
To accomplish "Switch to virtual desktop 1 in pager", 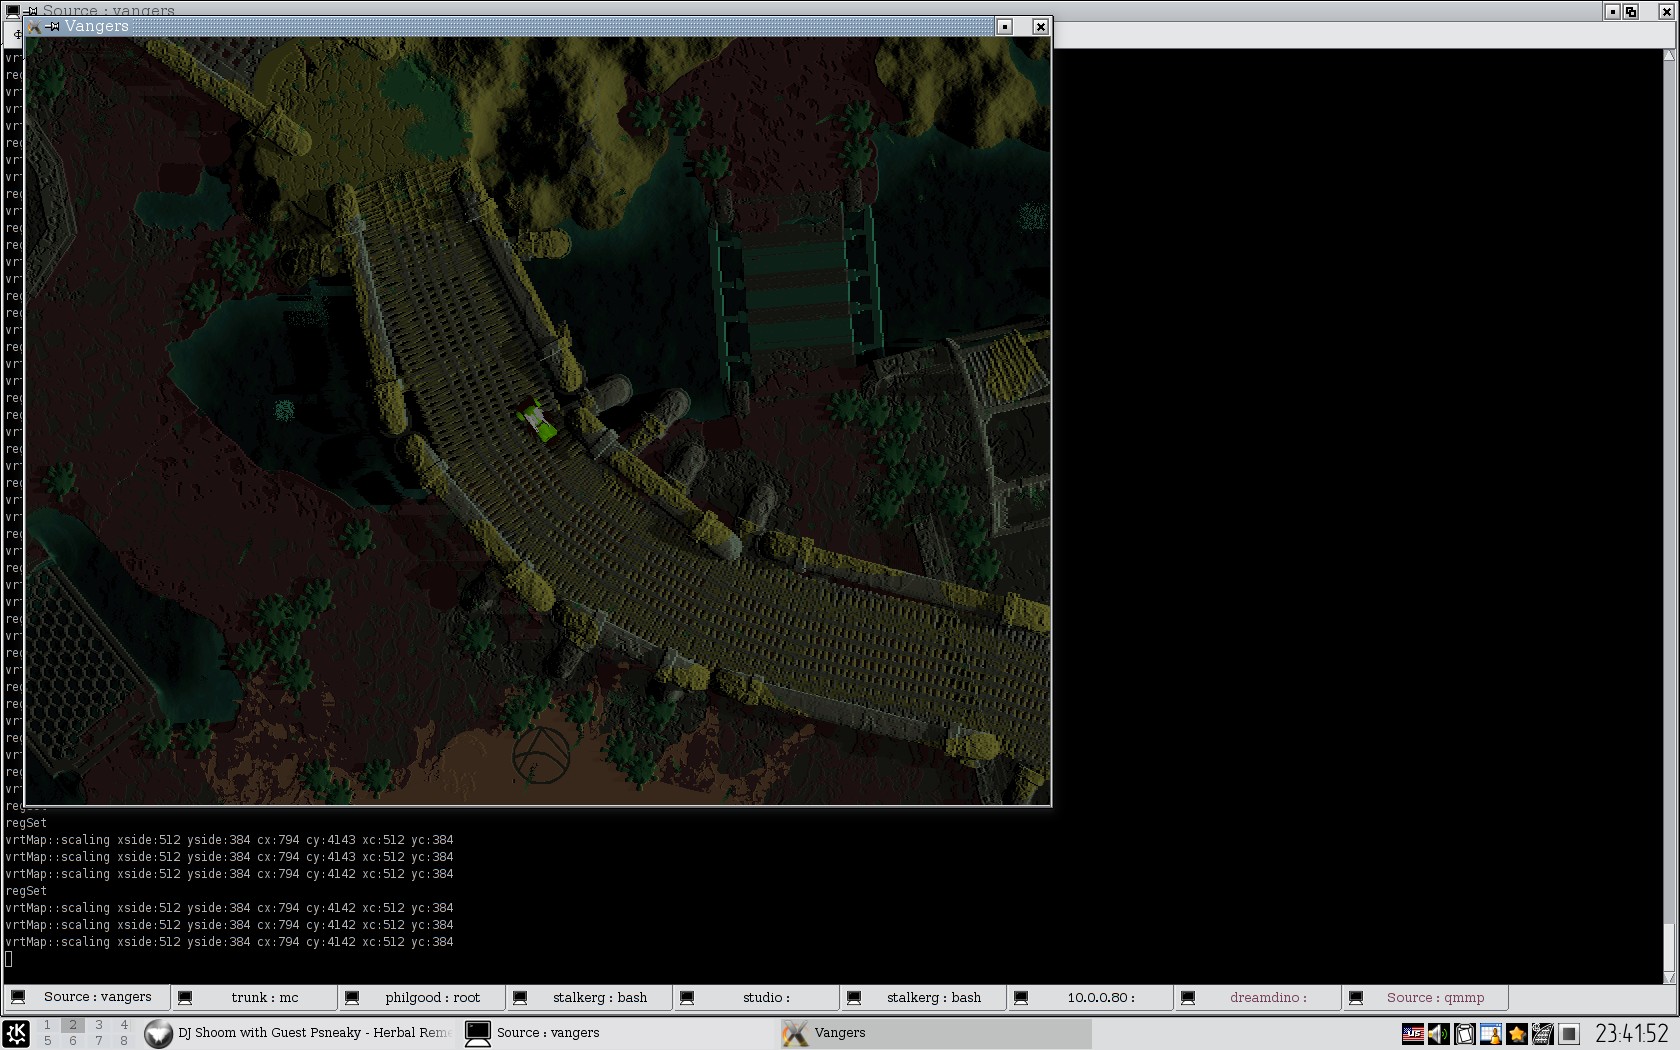I will point(47,1025).
